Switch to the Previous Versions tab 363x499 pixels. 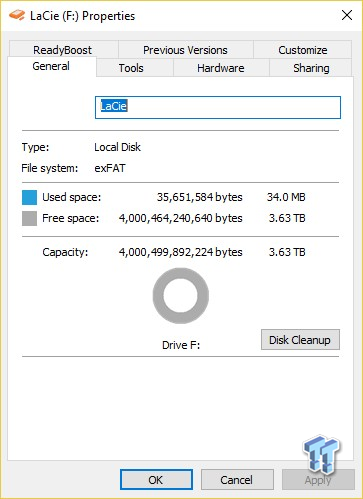click(185, 50)
